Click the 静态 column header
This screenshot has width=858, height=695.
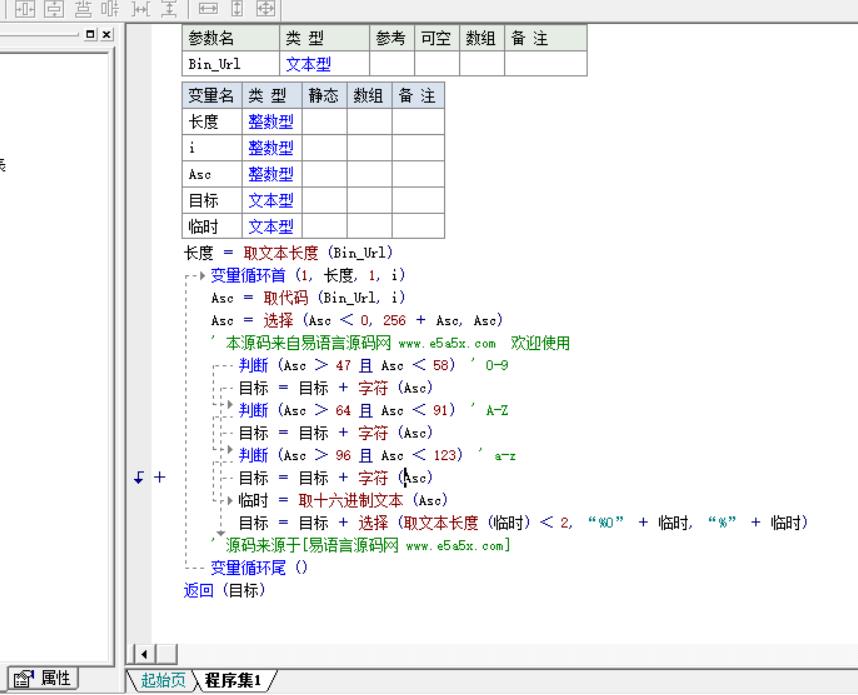click(324, 96)
